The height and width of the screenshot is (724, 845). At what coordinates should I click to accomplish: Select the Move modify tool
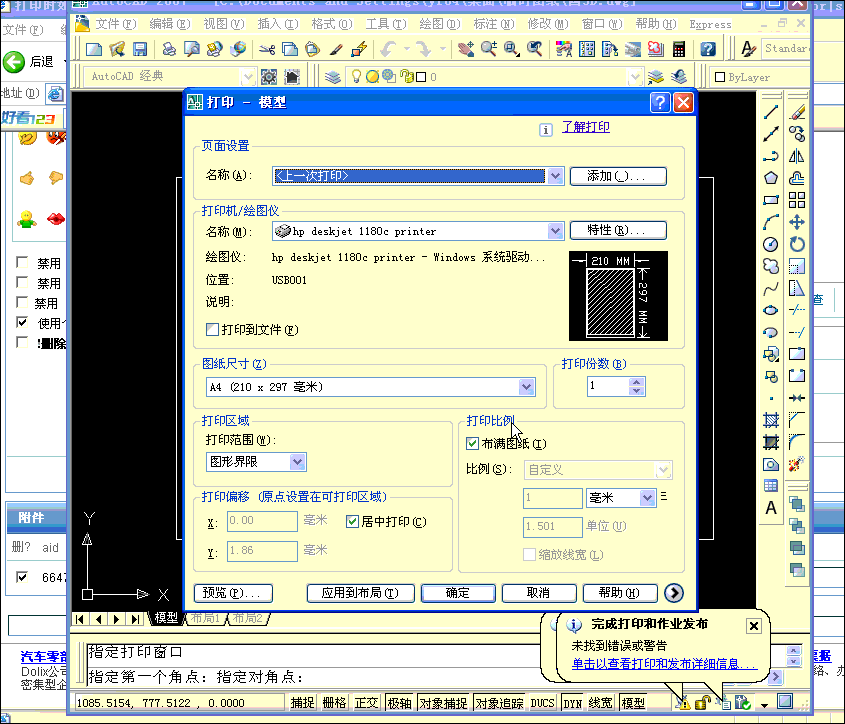795,223
